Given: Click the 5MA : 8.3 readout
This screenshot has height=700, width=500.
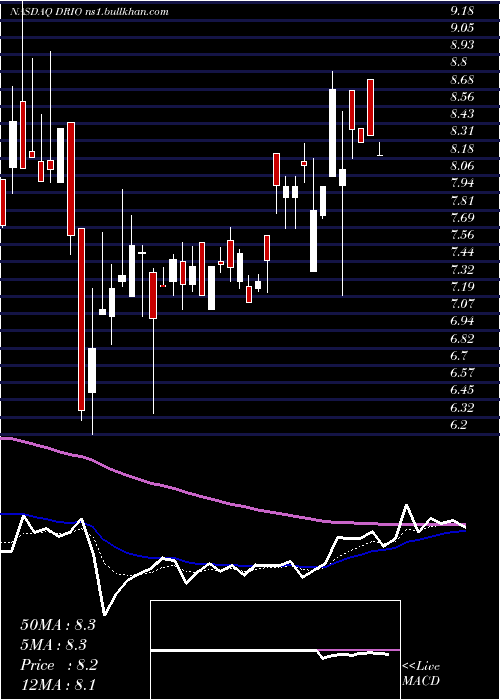Looking at the screenshot, I should (x=53, y=645).
